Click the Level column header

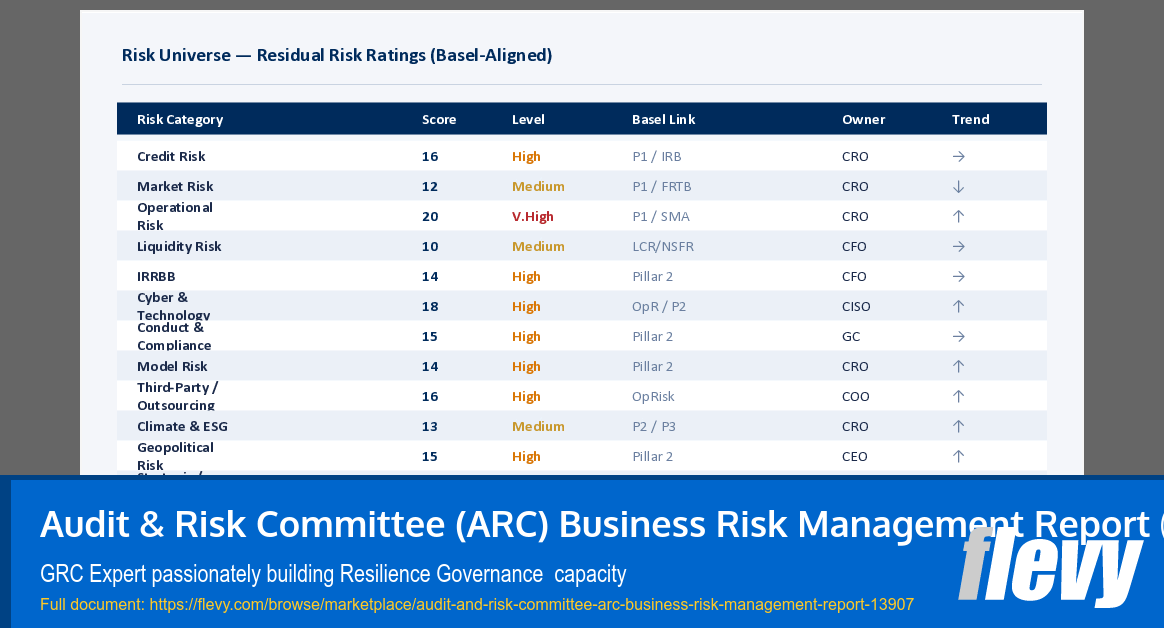pos(528,120)
